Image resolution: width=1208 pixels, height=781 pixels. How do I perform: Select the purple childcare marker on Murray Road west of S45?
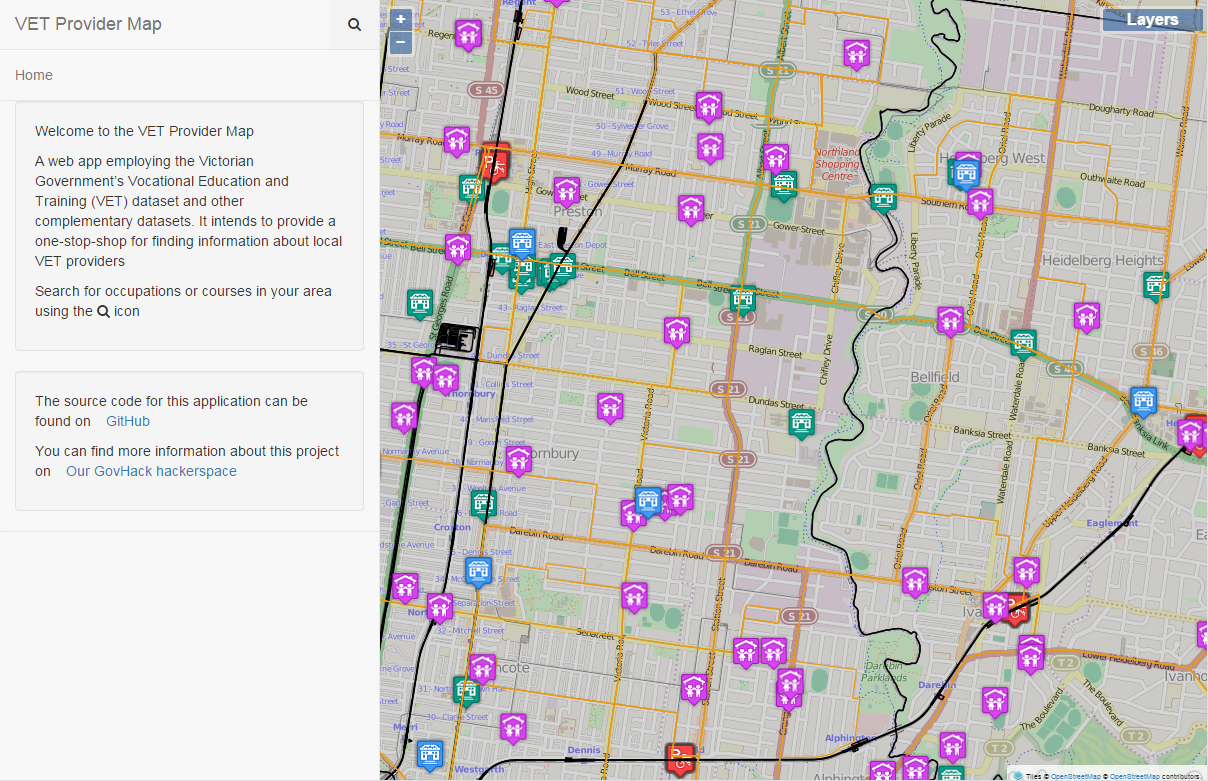[457, 141]
